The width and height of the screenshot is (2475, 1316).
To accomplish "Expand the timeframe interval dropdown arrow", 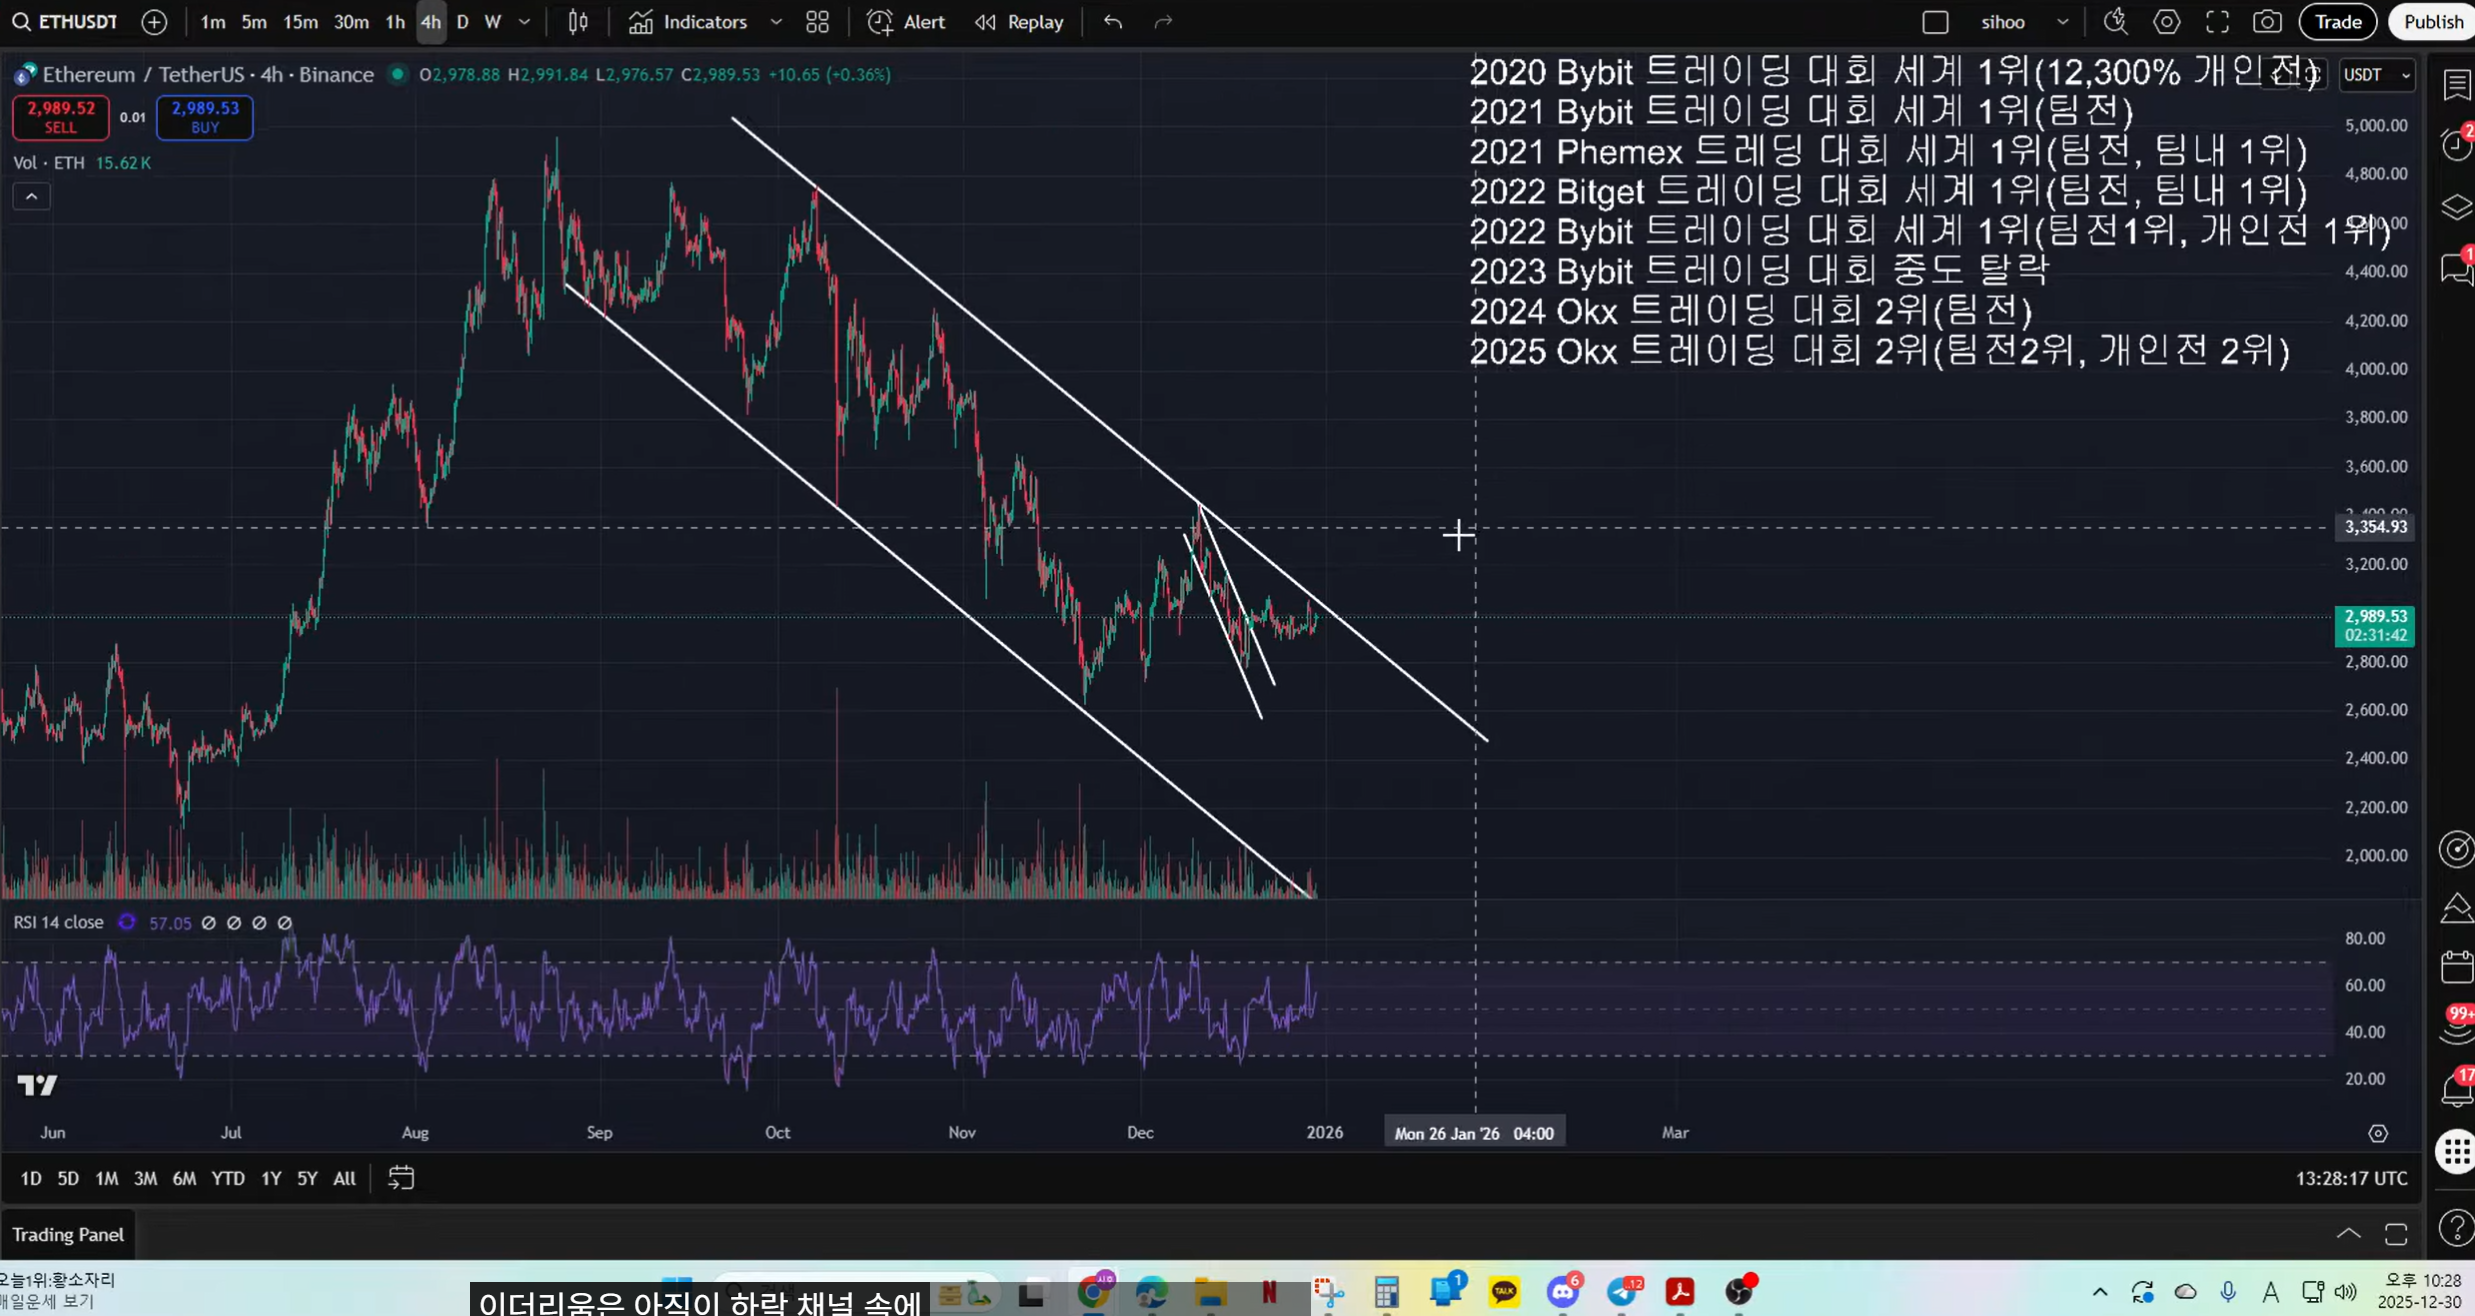I will 524,22.
